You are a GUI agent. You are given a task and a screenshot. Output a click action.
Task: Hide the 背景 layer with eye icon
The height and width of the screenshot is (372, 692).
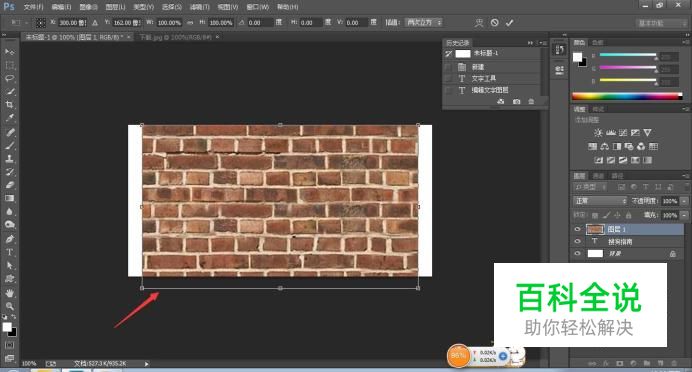coord(577,253)
